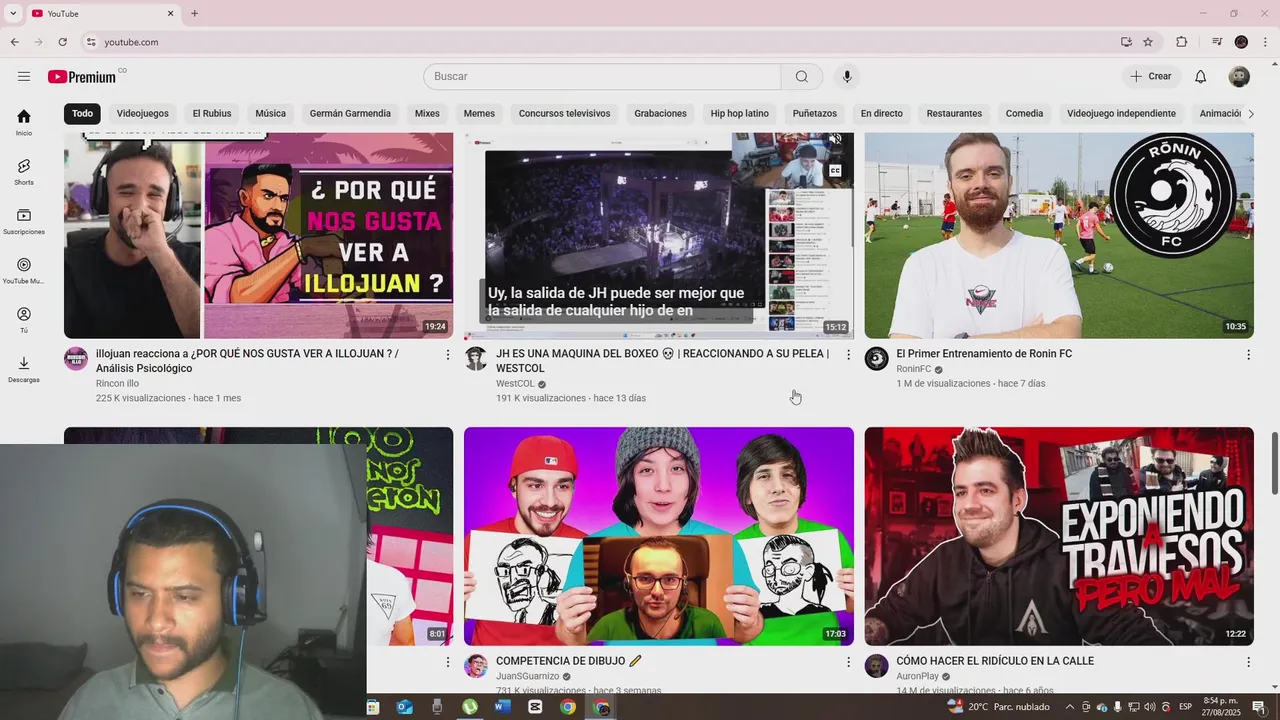Click the AuronPlay channel avatar
The height and width of the screenshot is (720, 1280).
pos(877,666)
